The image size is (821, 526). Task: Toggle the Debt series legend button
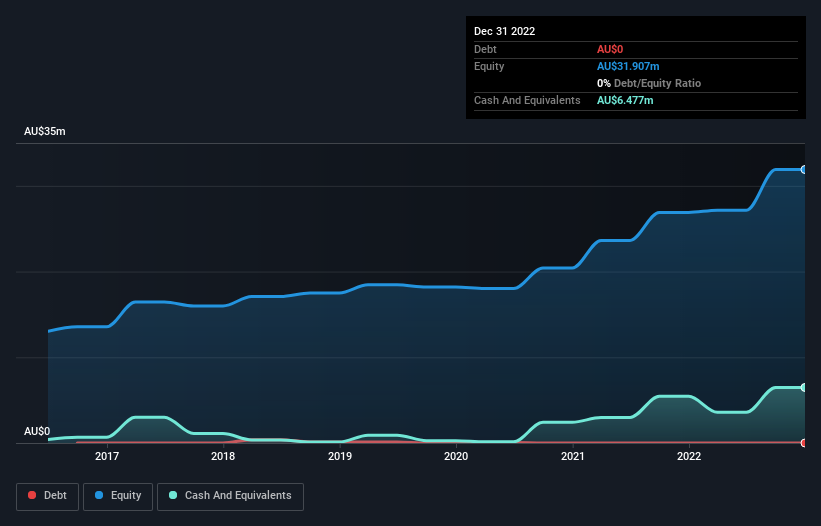[48, 496]
